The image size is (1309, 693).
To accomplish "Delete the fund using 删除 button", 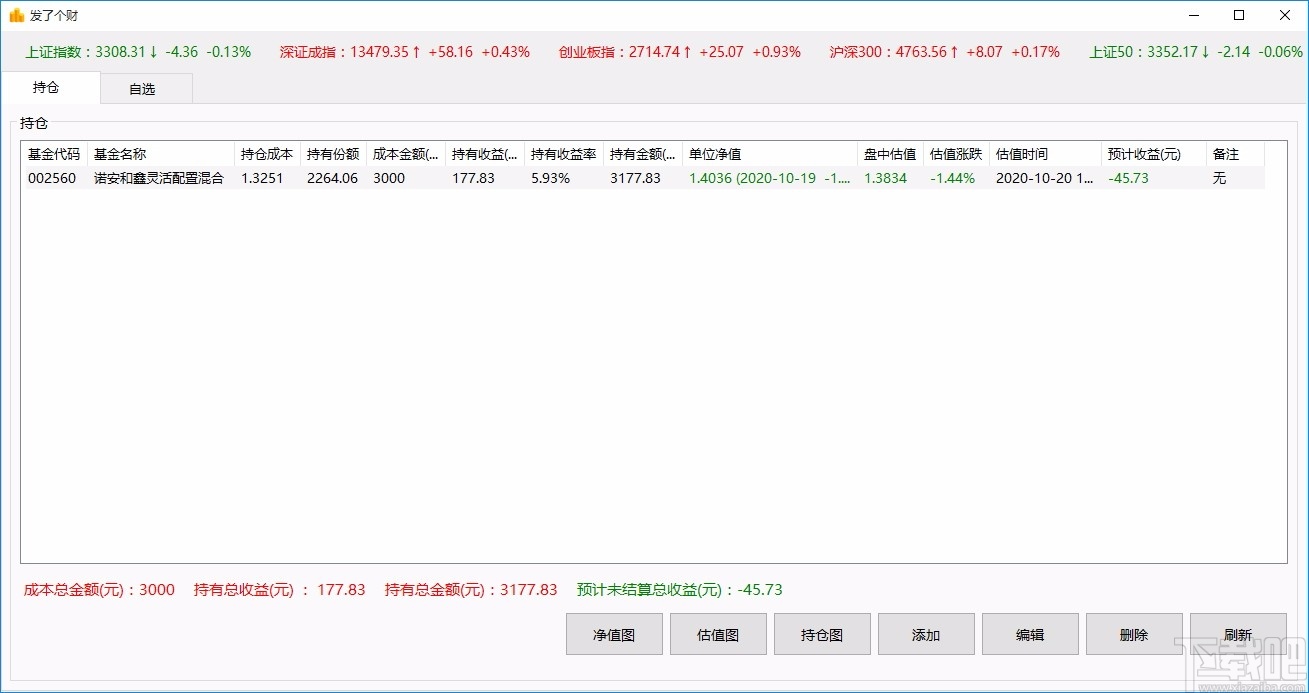I will (1133, 633).
